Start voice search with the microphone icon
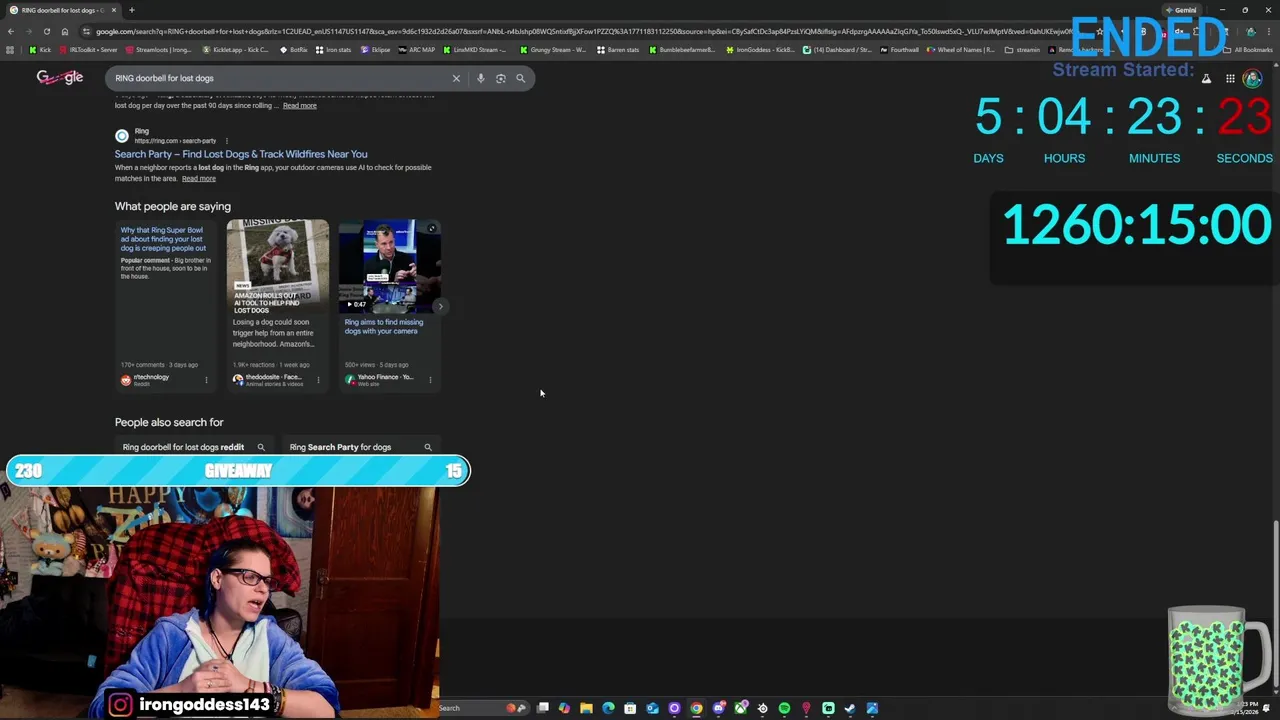The width and height of the screenshot is (1280, 720). pos(480,78)
